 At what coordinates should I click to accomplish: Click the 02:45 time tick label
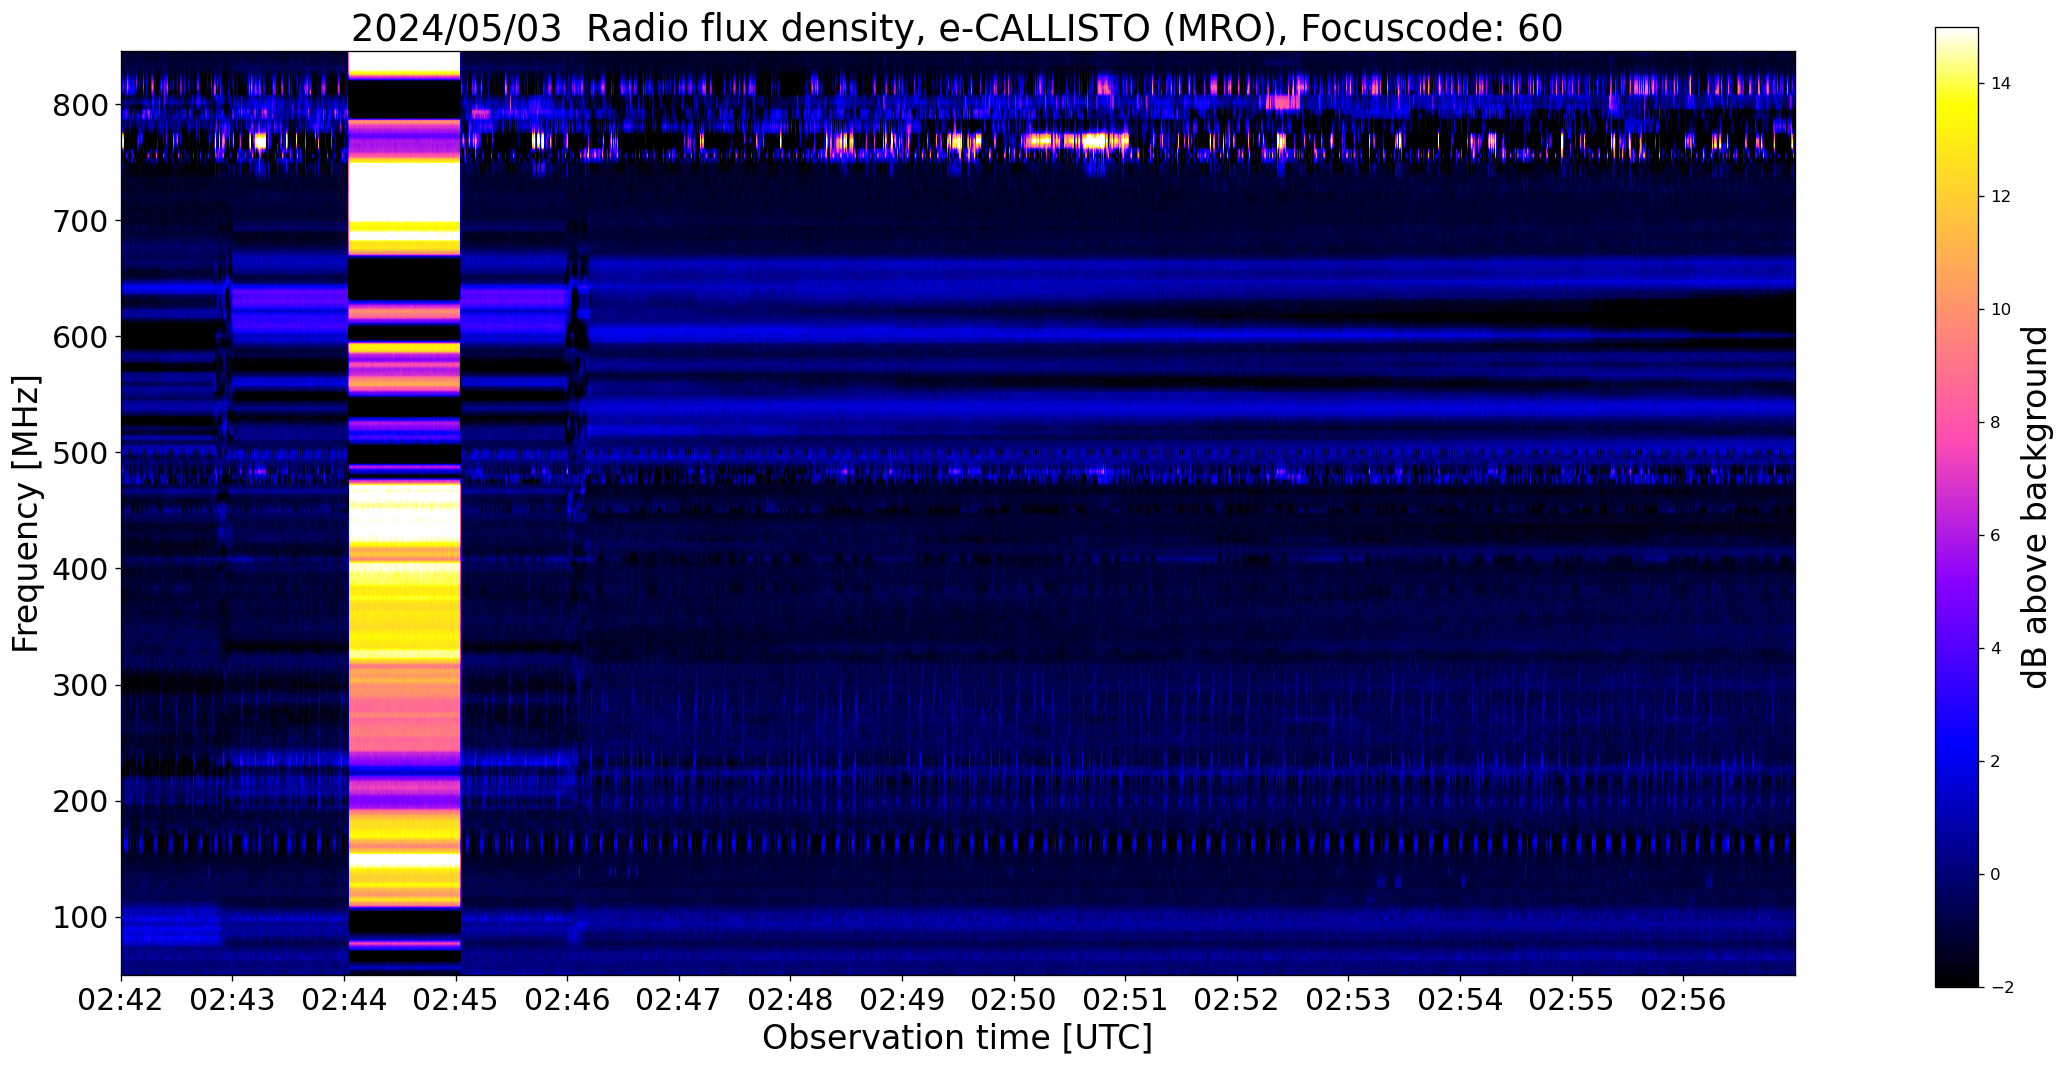click(457, 1000)
